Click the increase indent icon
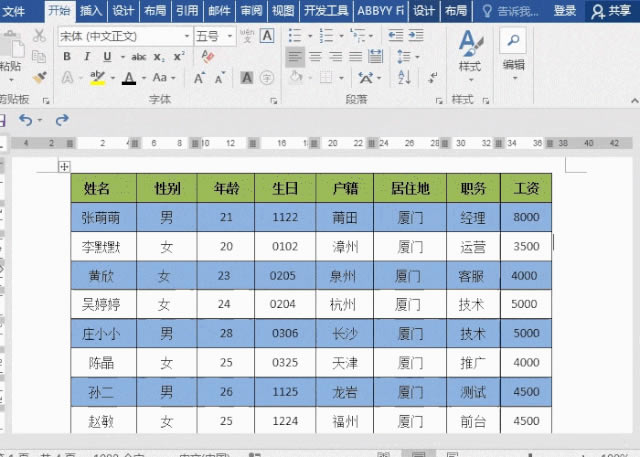This screenshot has width=640, height=457. (x=416, y=36)
